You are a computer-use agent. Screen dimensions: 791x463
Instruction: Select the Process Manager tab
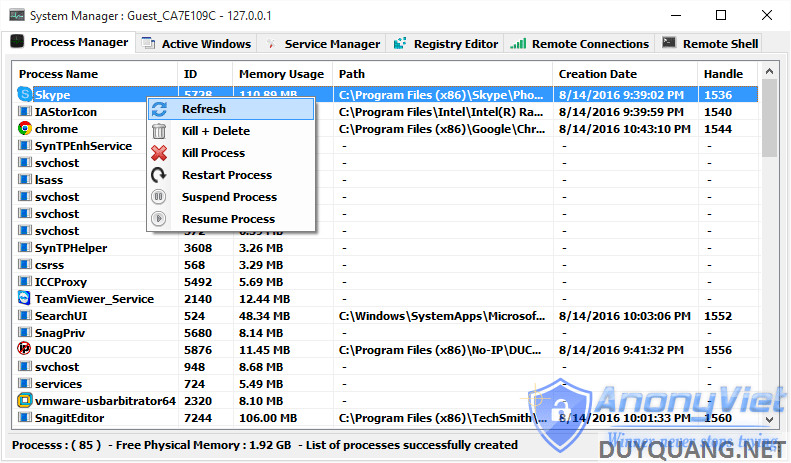[x=69, y=42]
